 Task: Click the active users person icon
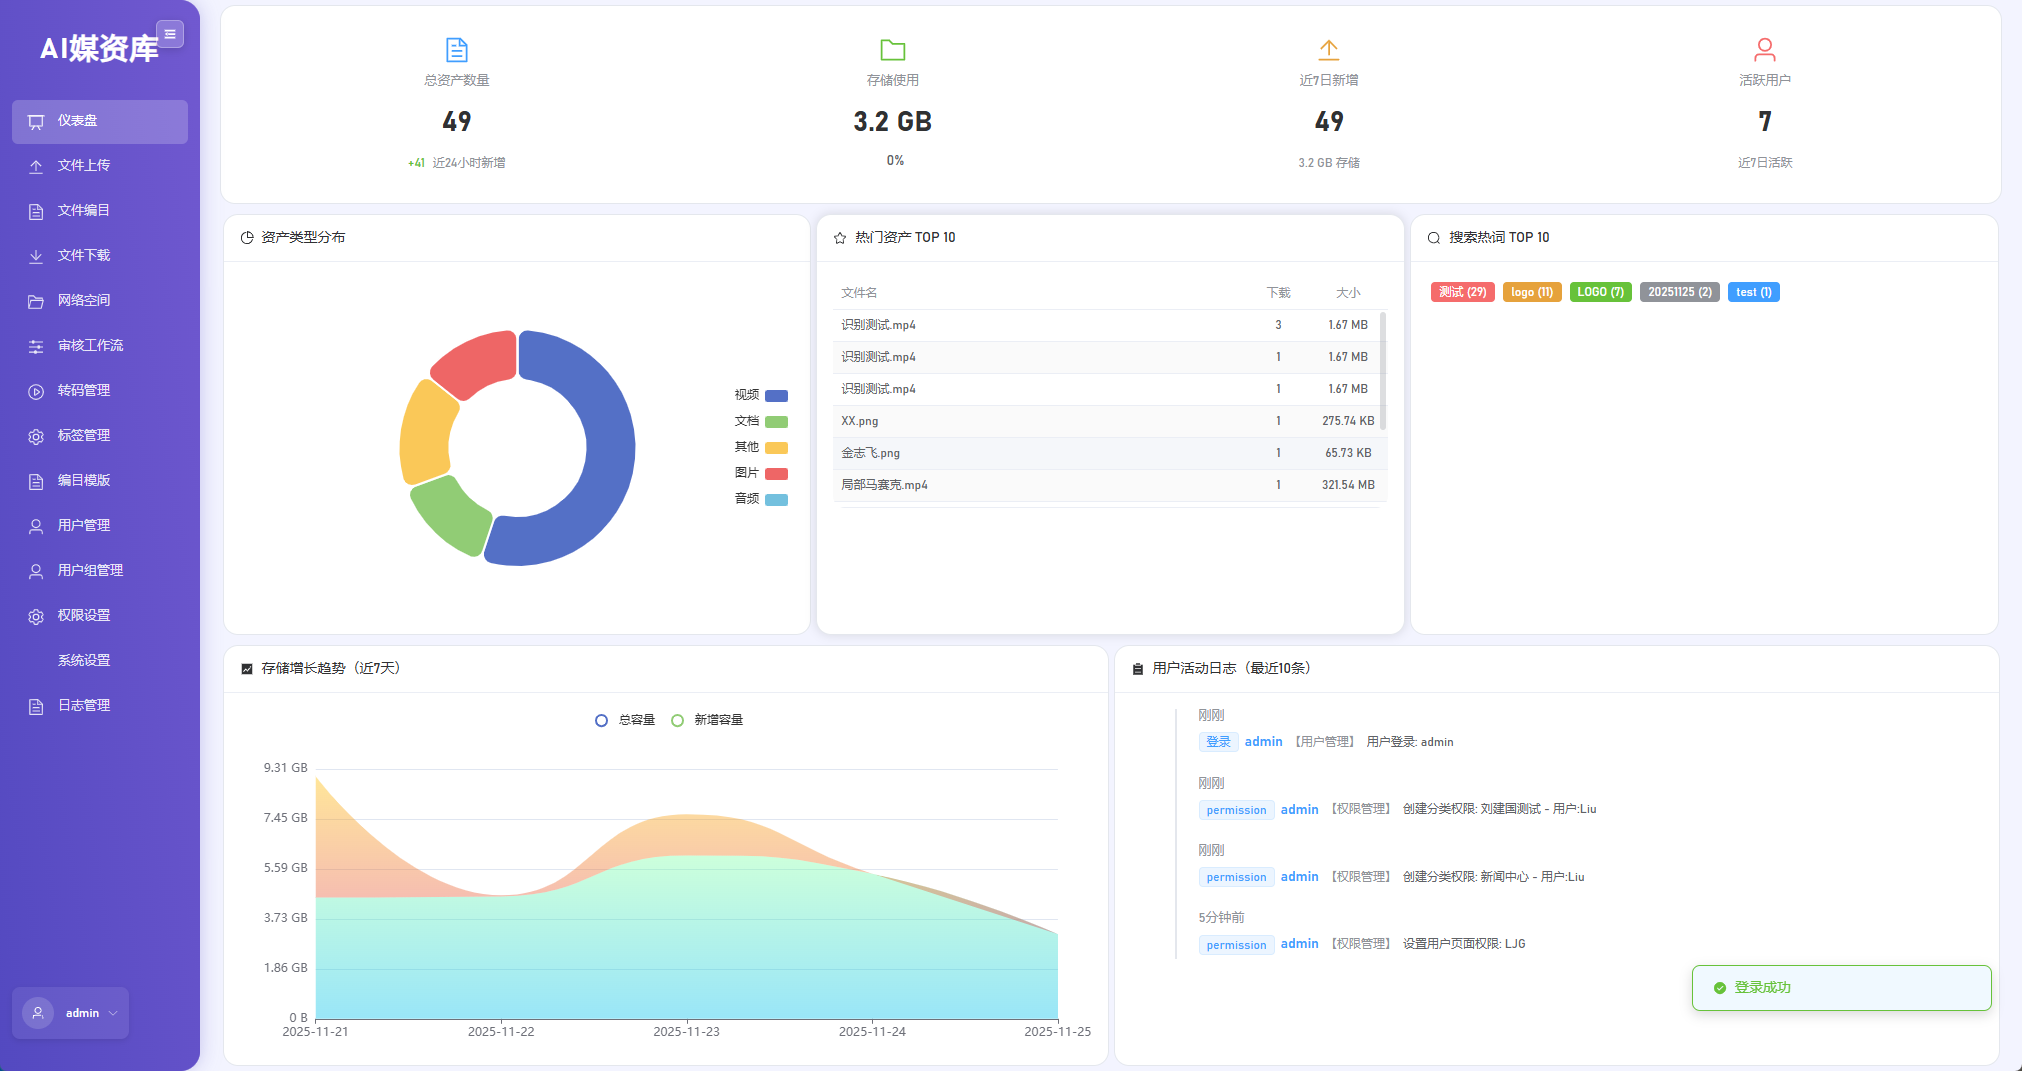click(1764, 49)
